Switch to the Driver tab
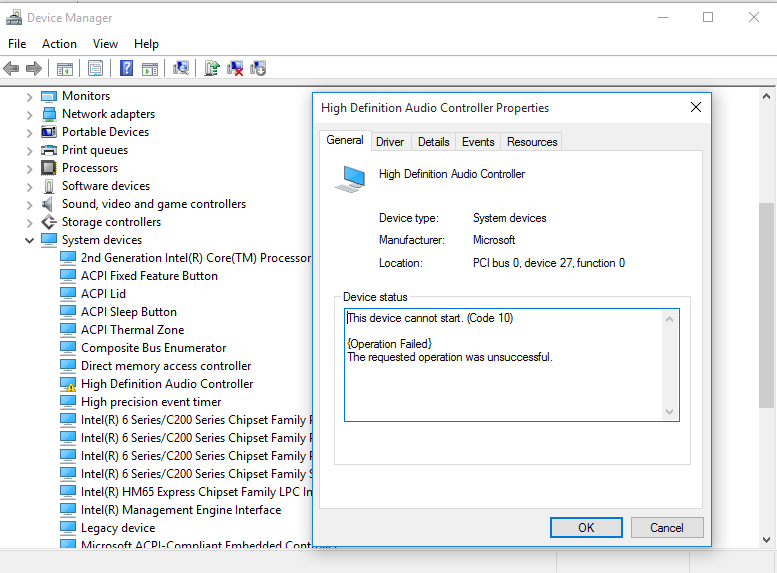This screenshot has height=573, width=777. [x=390, y=142]
